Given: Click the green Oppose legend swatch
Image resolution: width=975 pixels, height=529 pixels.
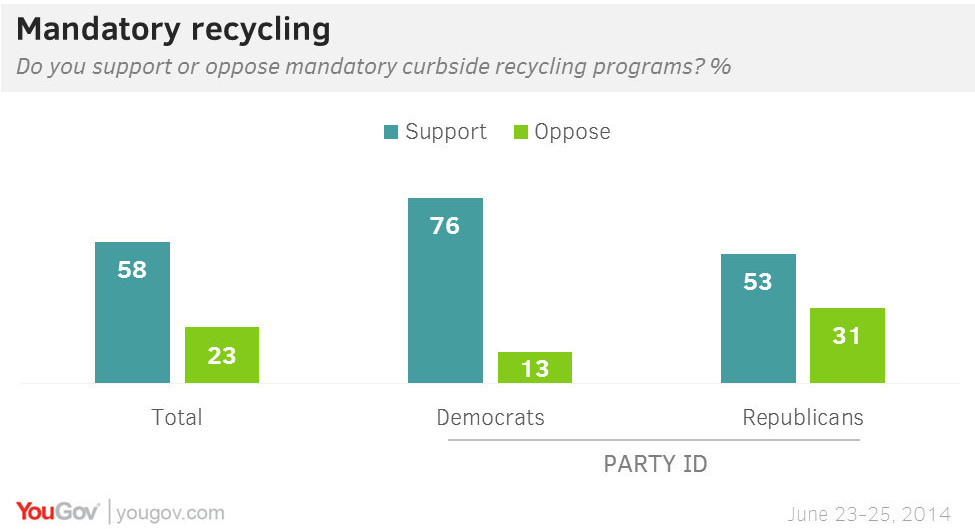Looking at the screenshot, I should click(x=520, y=132).
